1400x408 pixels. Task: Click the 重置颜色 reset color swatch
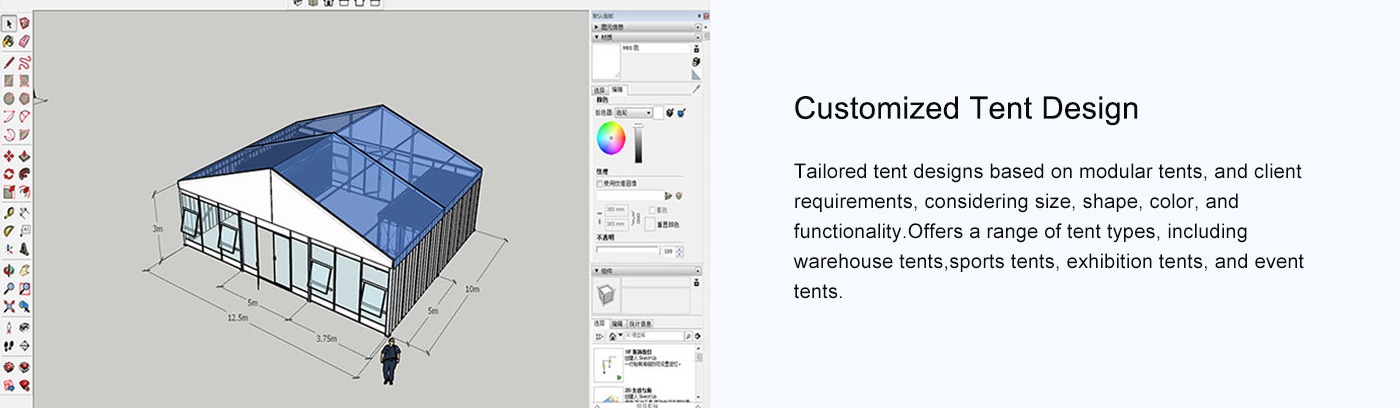(650, 223)
